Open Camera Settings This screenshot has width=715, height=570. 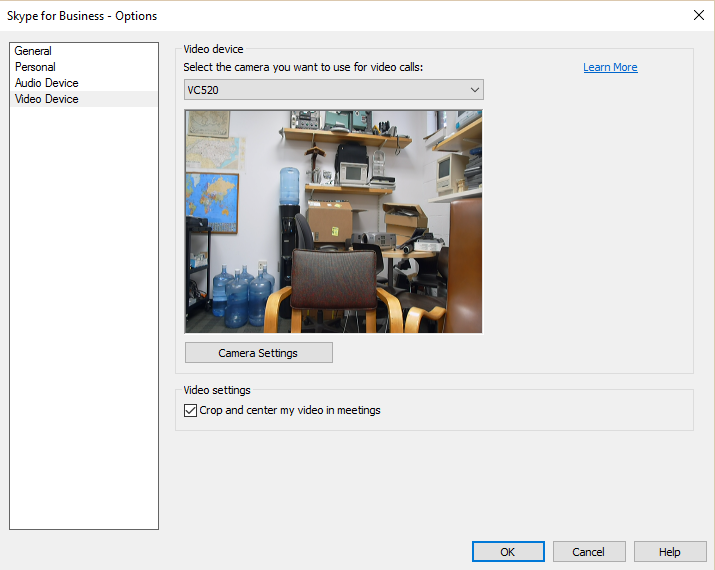click(259, 353)
